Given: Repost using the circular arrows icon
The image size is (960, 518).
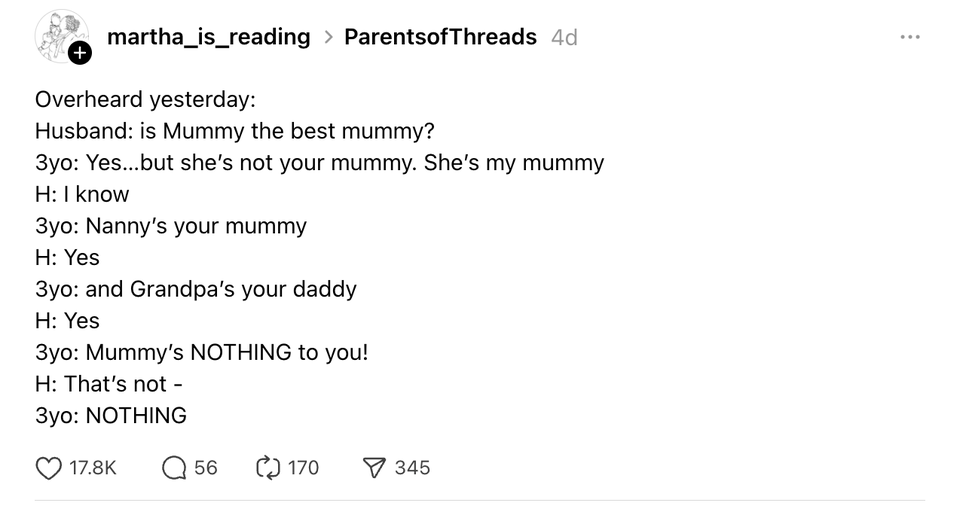Looking at the screenshot, I should pos(268,468).
